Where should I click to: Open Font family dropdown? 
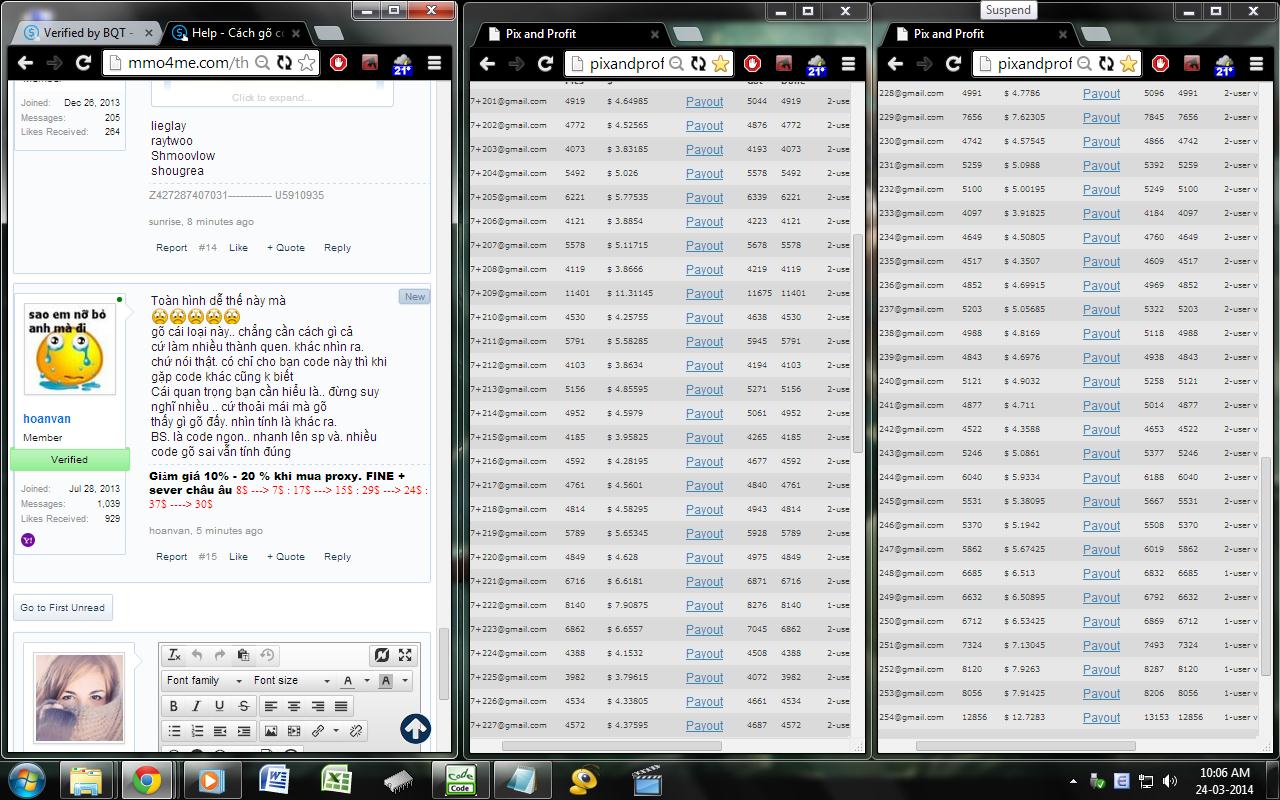[x=204, y=681]
